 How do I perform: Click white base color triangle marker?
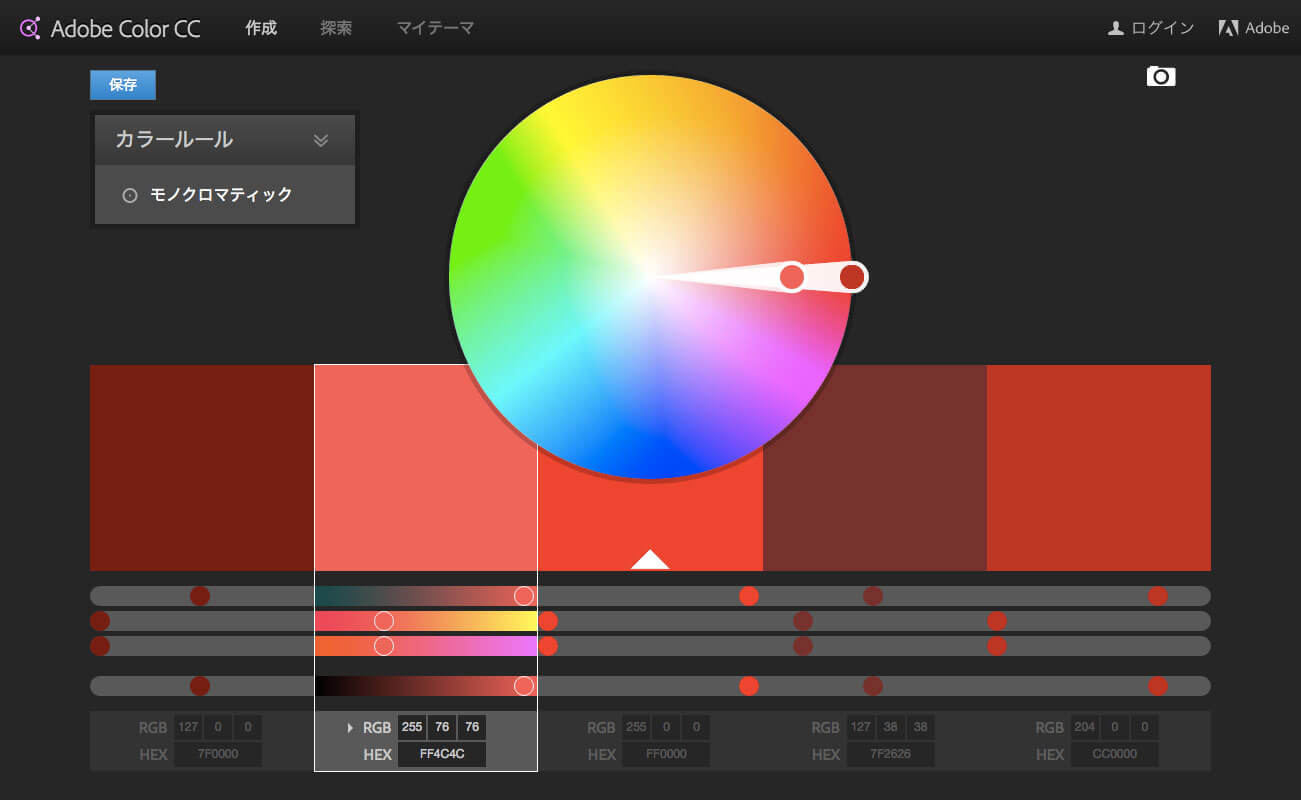click(x=650, y=559)
